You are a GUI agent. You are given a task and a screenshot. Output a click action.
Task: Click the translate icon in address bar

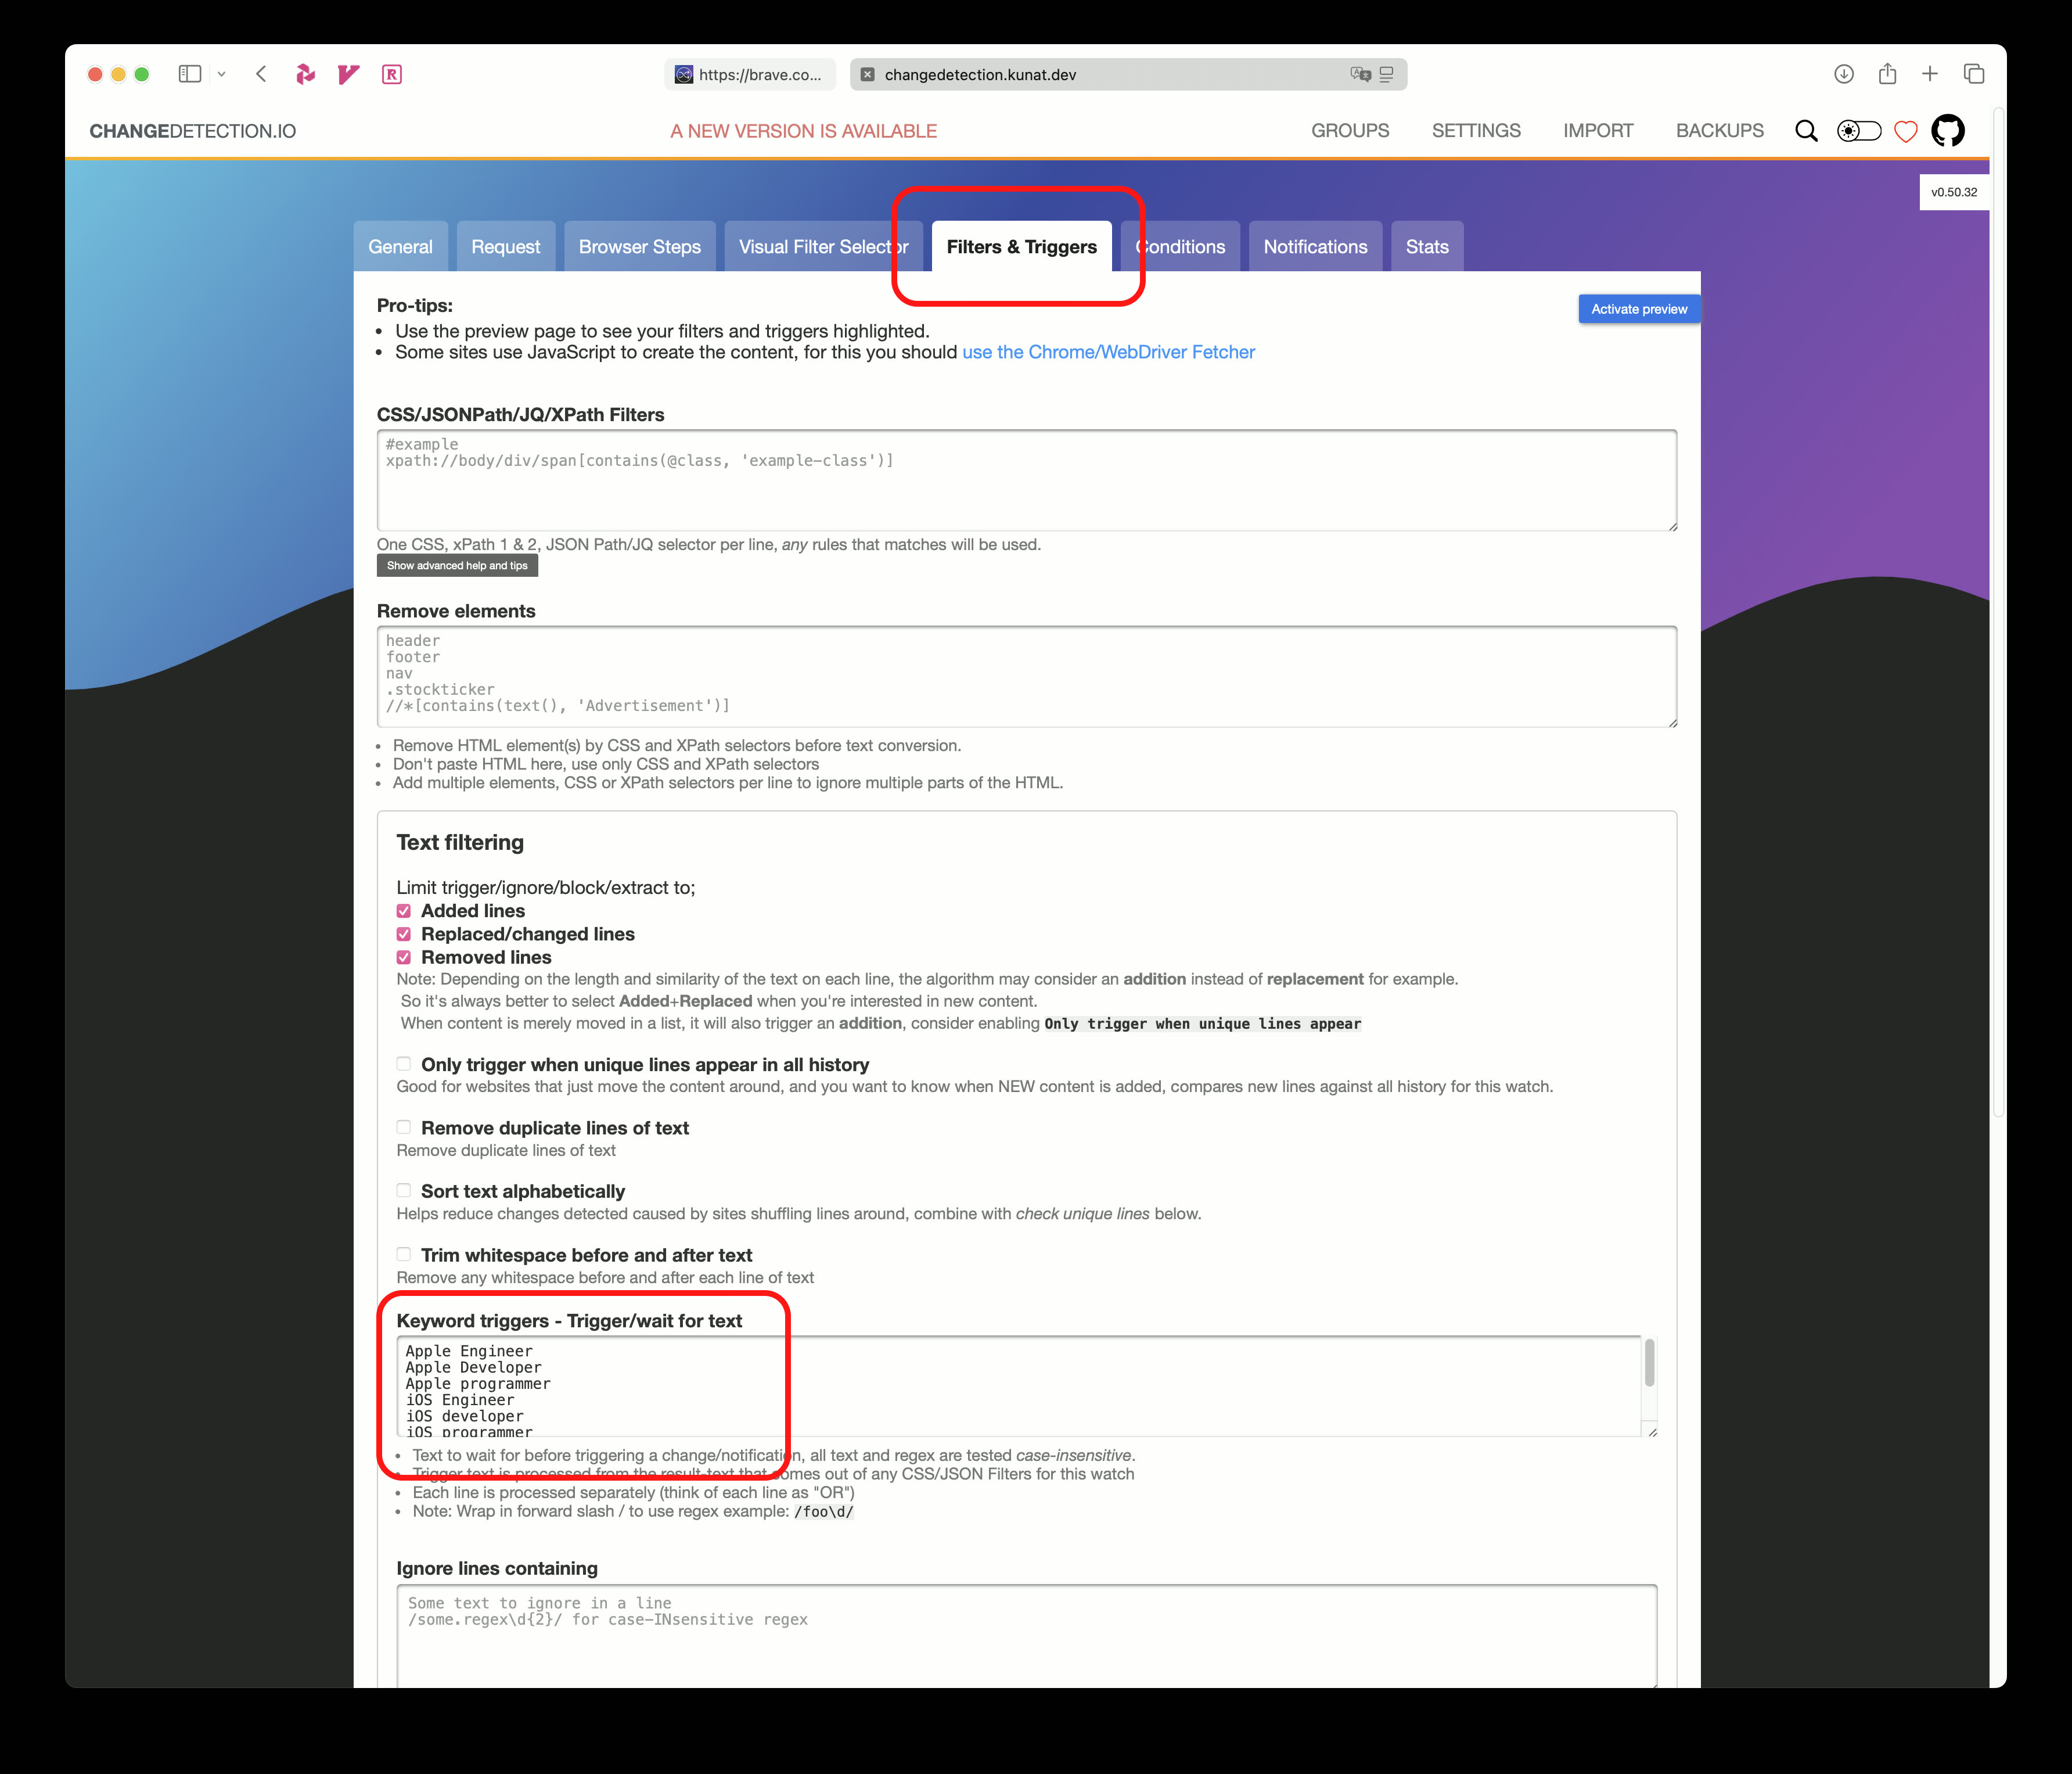click(x=1360, y=74)
